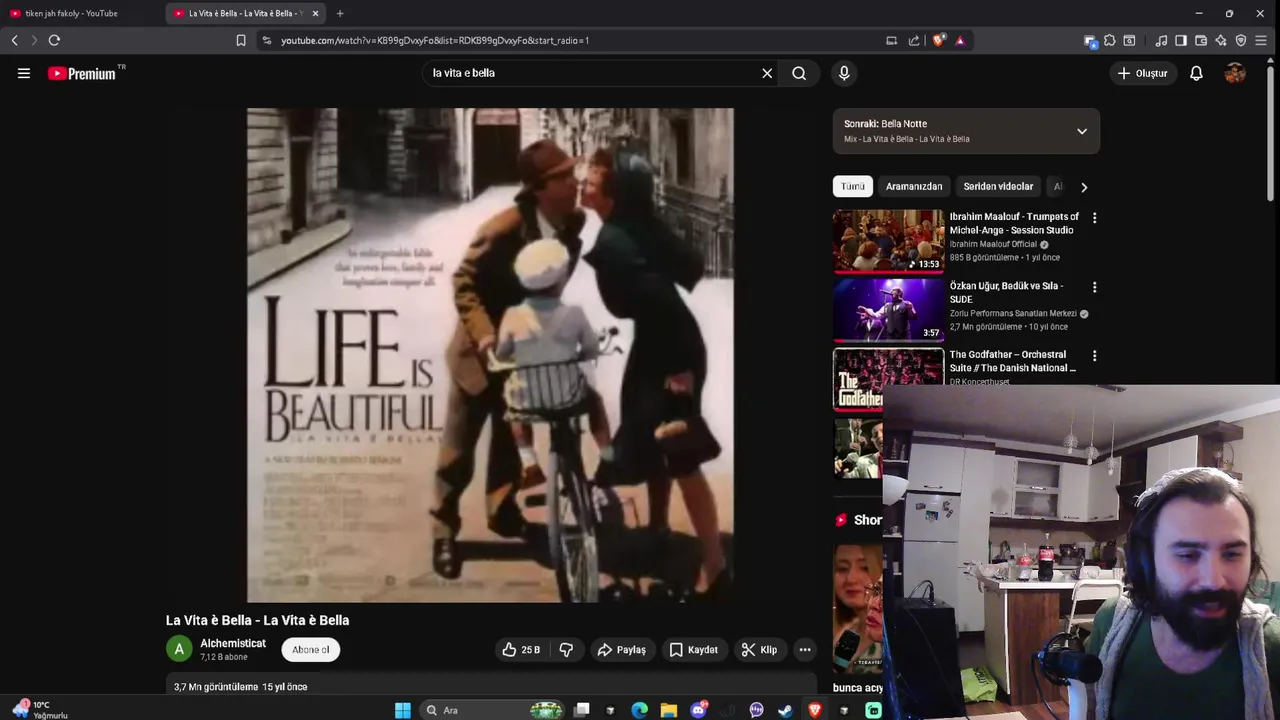
Task: Open more actions three-dot menu under video
Action: [805, 650]
